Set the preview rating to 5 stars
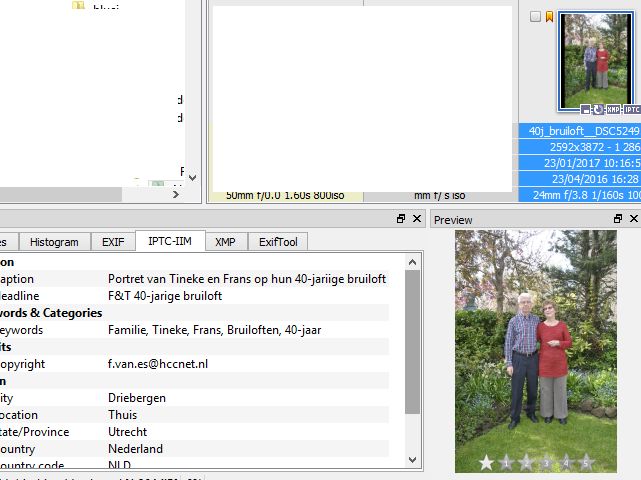Viewport: 641px width, 480px height. coord(586,462)
